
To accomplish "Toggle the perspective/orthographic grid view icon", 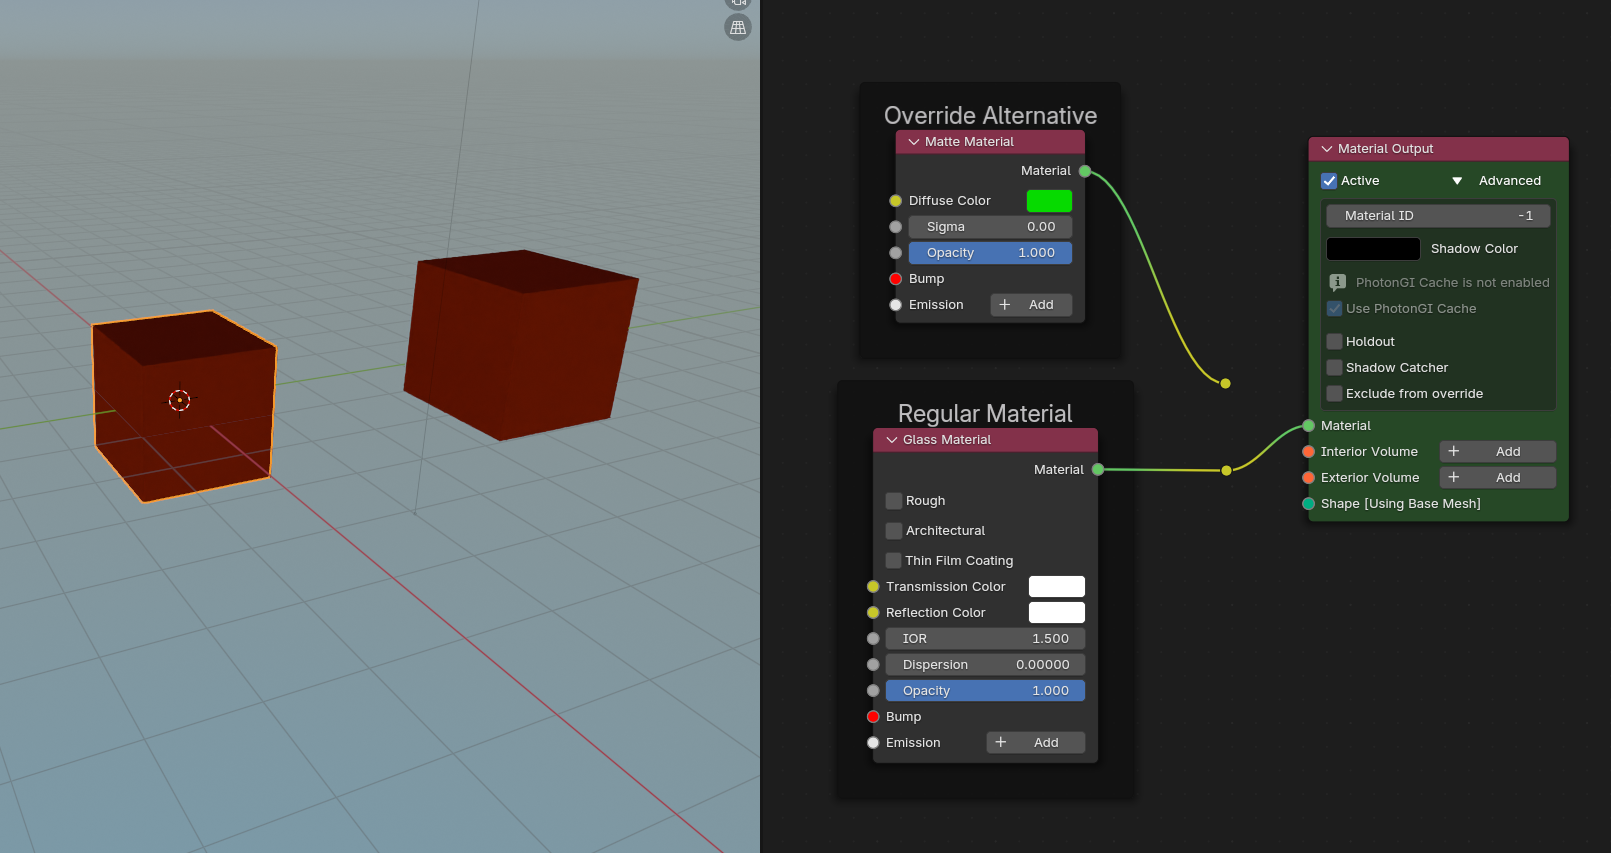I will 738,28.
